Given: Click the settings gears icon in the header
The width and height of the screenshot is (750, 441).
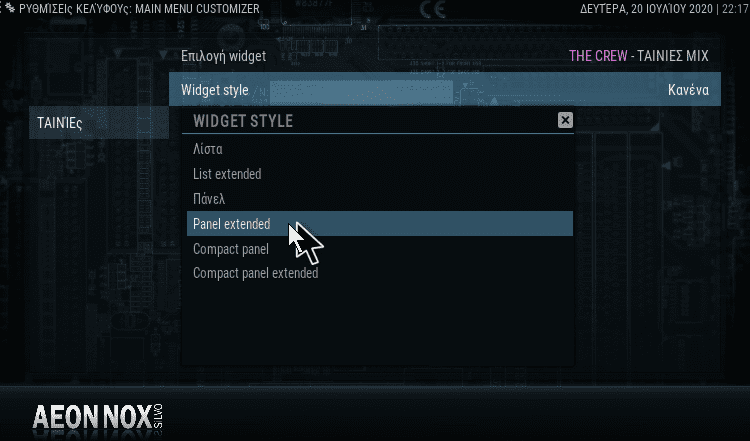Looking at the screenshot, I should point(8,8).
